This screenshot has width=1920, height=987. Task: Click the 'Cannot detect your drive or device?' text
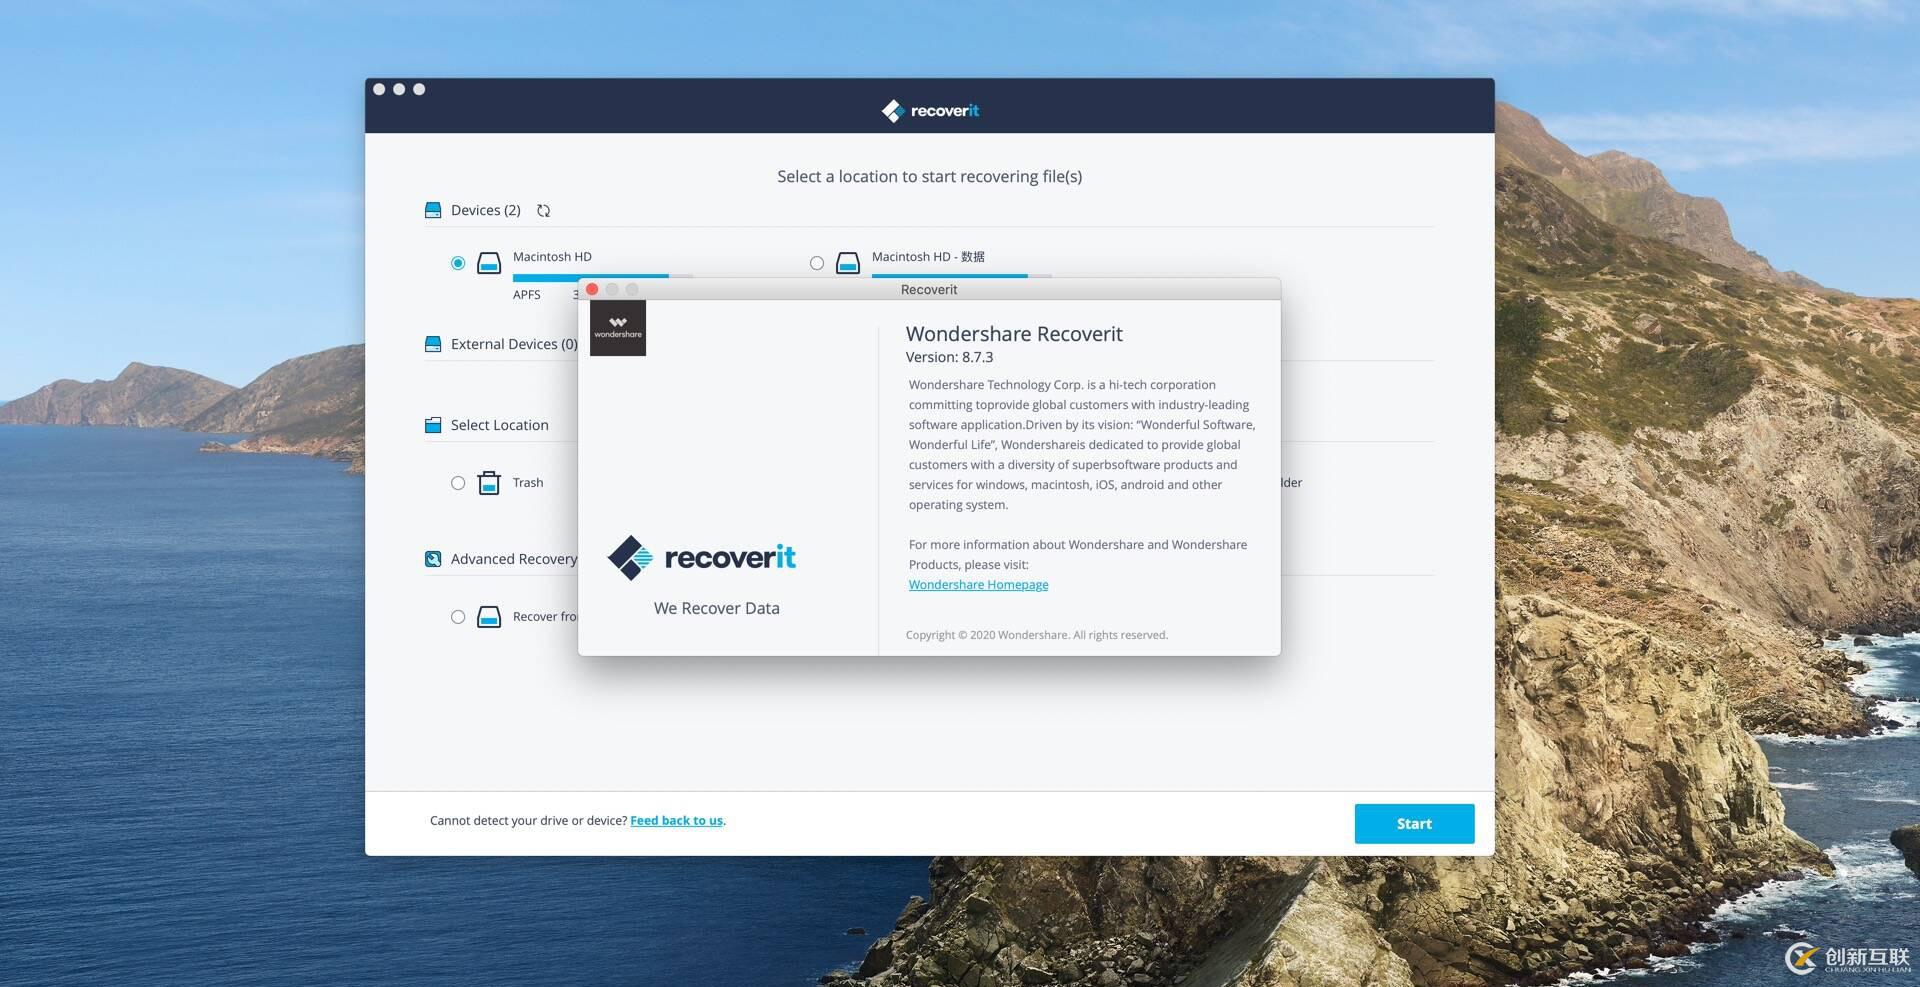pos(528,821)
